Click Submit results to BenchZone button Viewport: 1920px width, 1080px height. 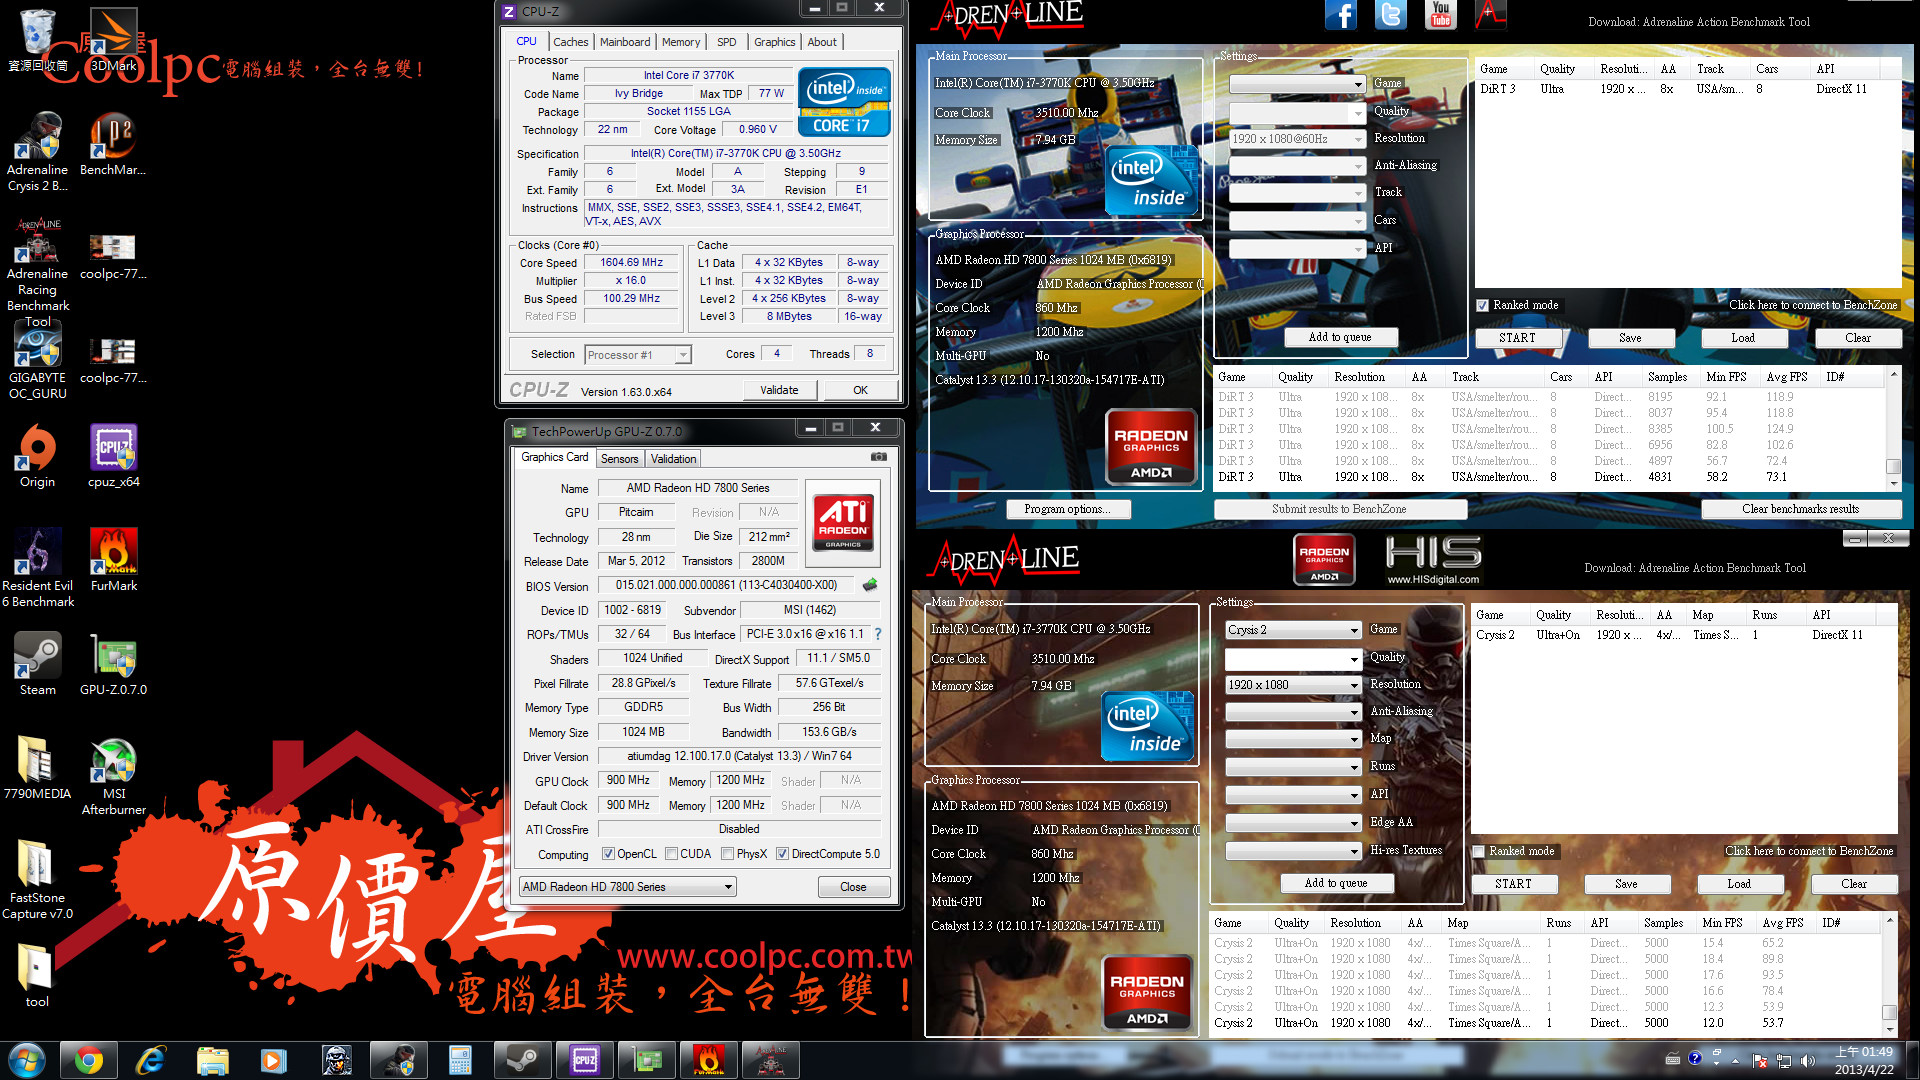[x=1340, y=509]
